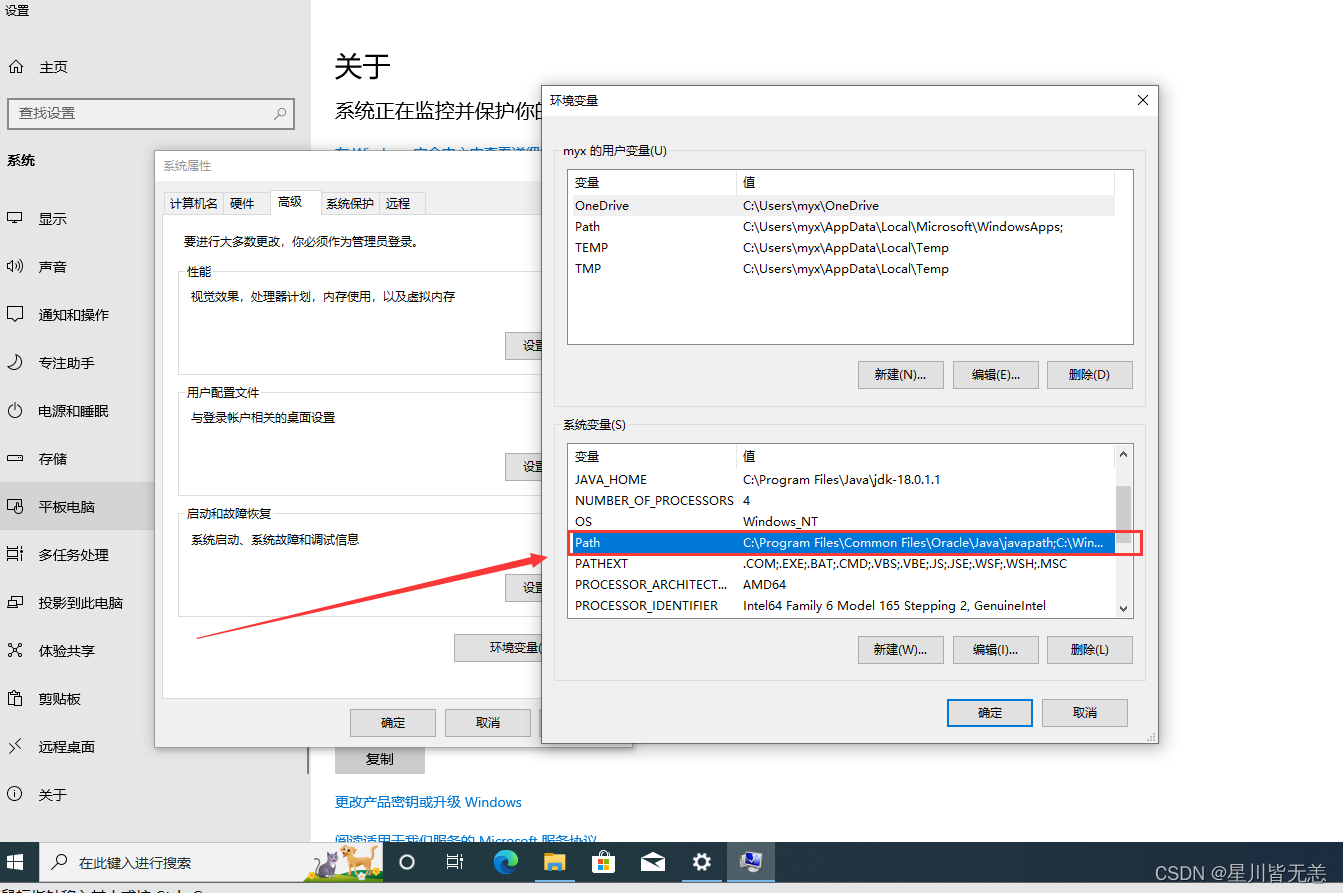The width and height of the screenshot is (1343, 893).
Task: Click 复制 button on 关于 page
Action: point(380,760)
